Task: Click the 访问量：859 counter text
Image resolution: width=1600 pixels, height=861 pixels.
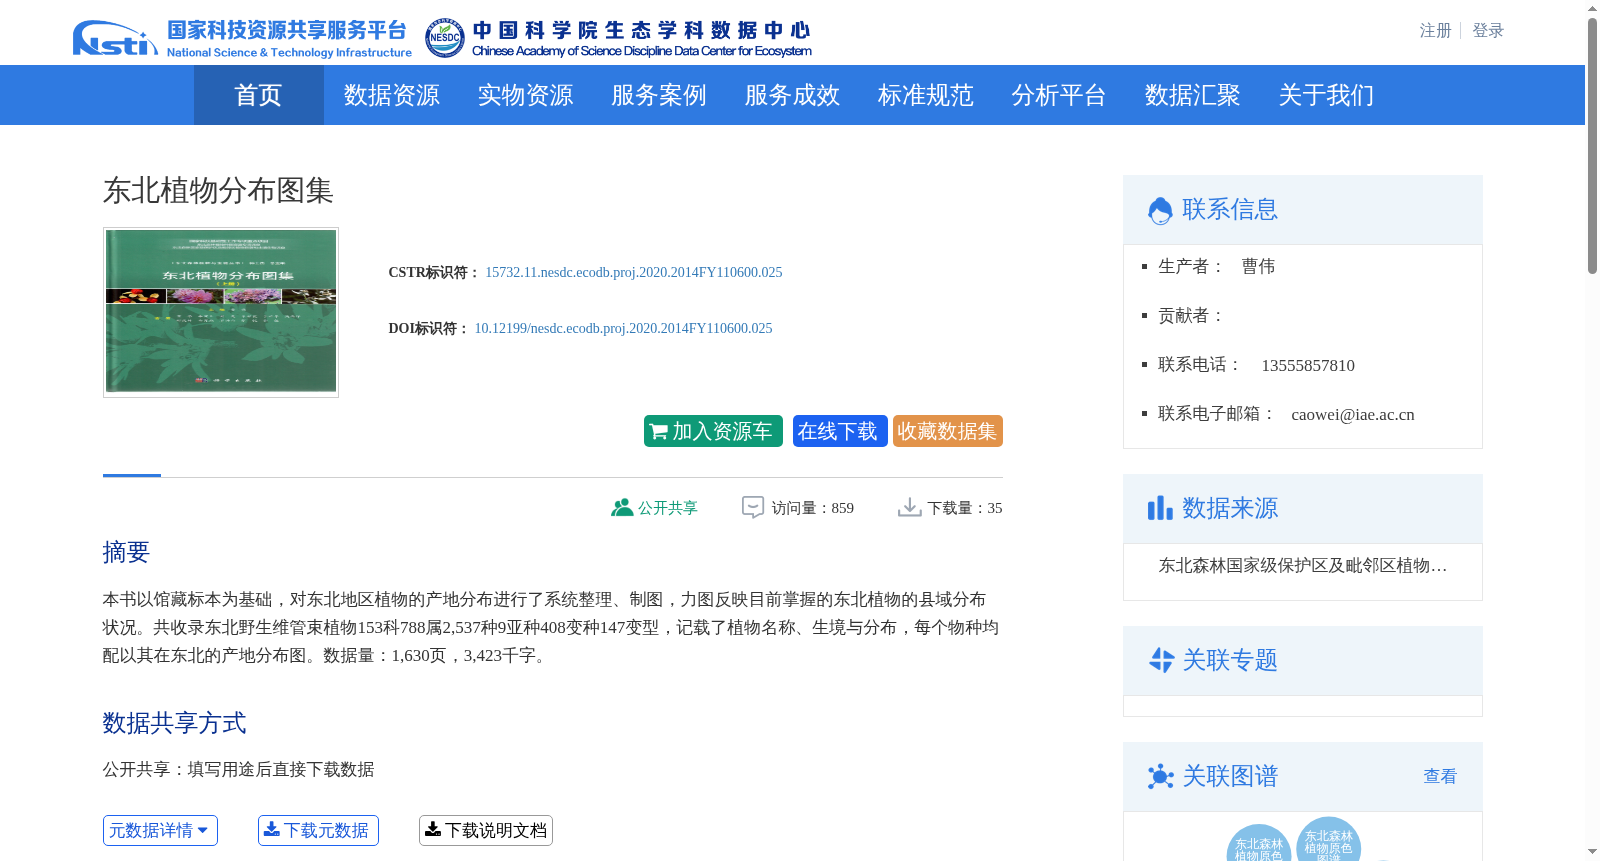Action: point(812,508)
